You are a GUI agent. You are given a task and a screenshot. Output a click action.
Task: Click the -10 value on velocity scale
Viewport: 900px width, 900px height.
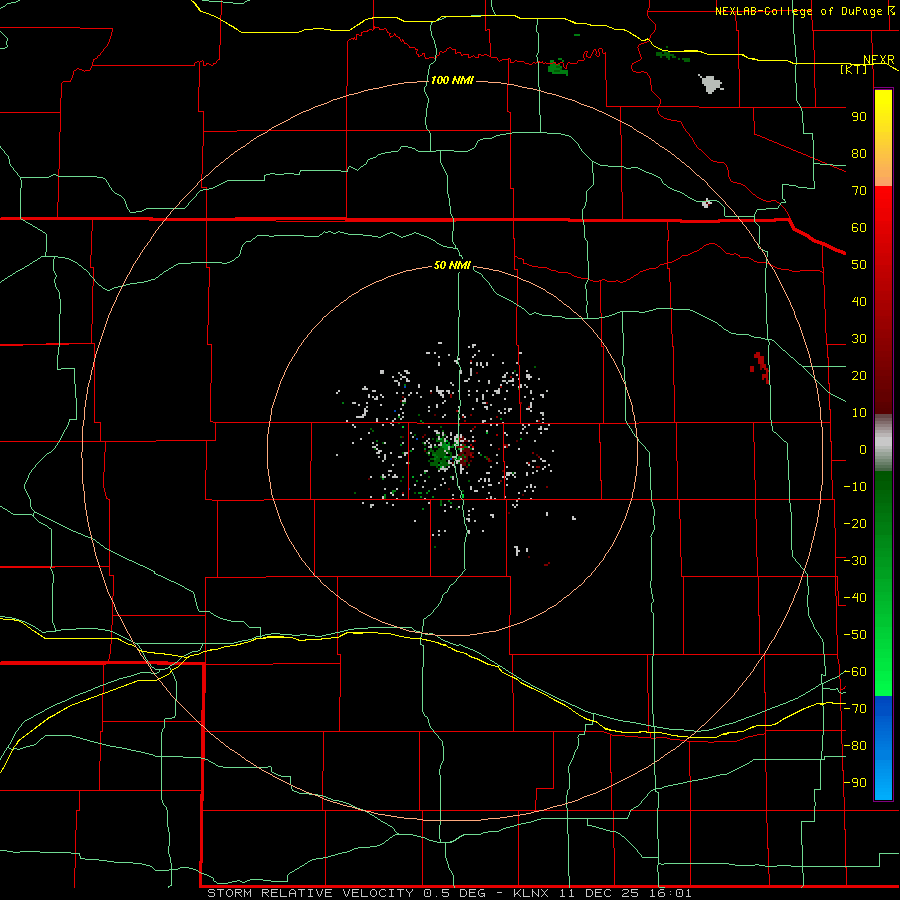click(x=855, y=487)
